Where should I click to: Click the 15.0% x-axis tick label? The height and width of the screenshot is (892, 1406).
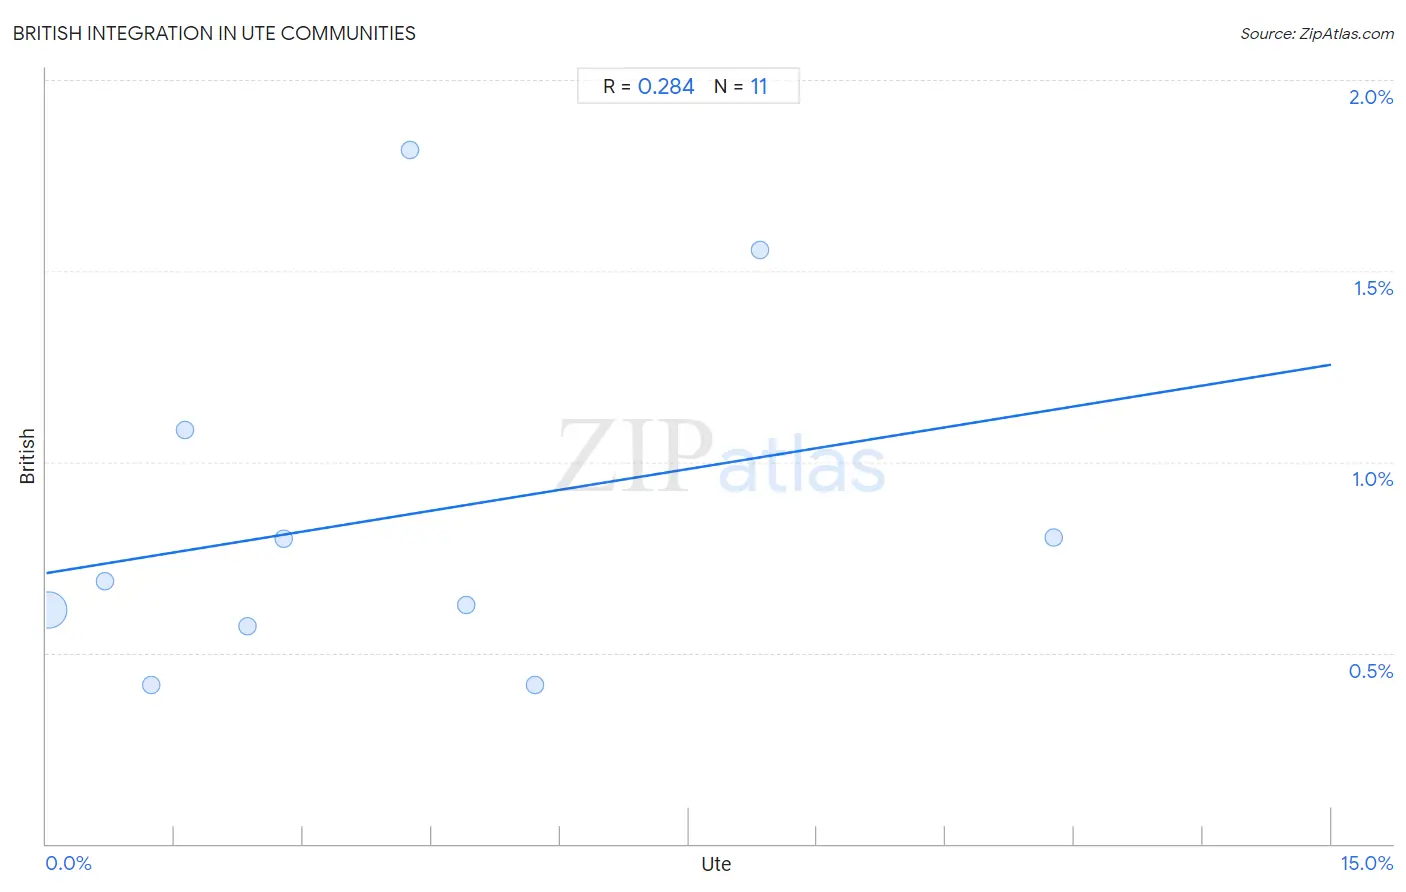(1367, 863)
